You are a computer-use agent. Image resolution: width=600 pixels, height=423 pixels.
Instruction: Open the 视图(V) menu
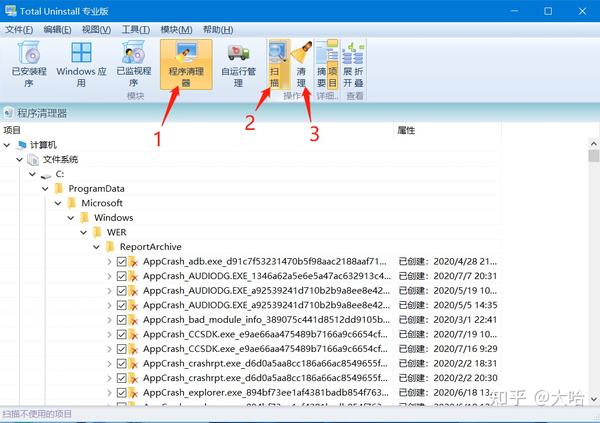[x=96, y=30]
